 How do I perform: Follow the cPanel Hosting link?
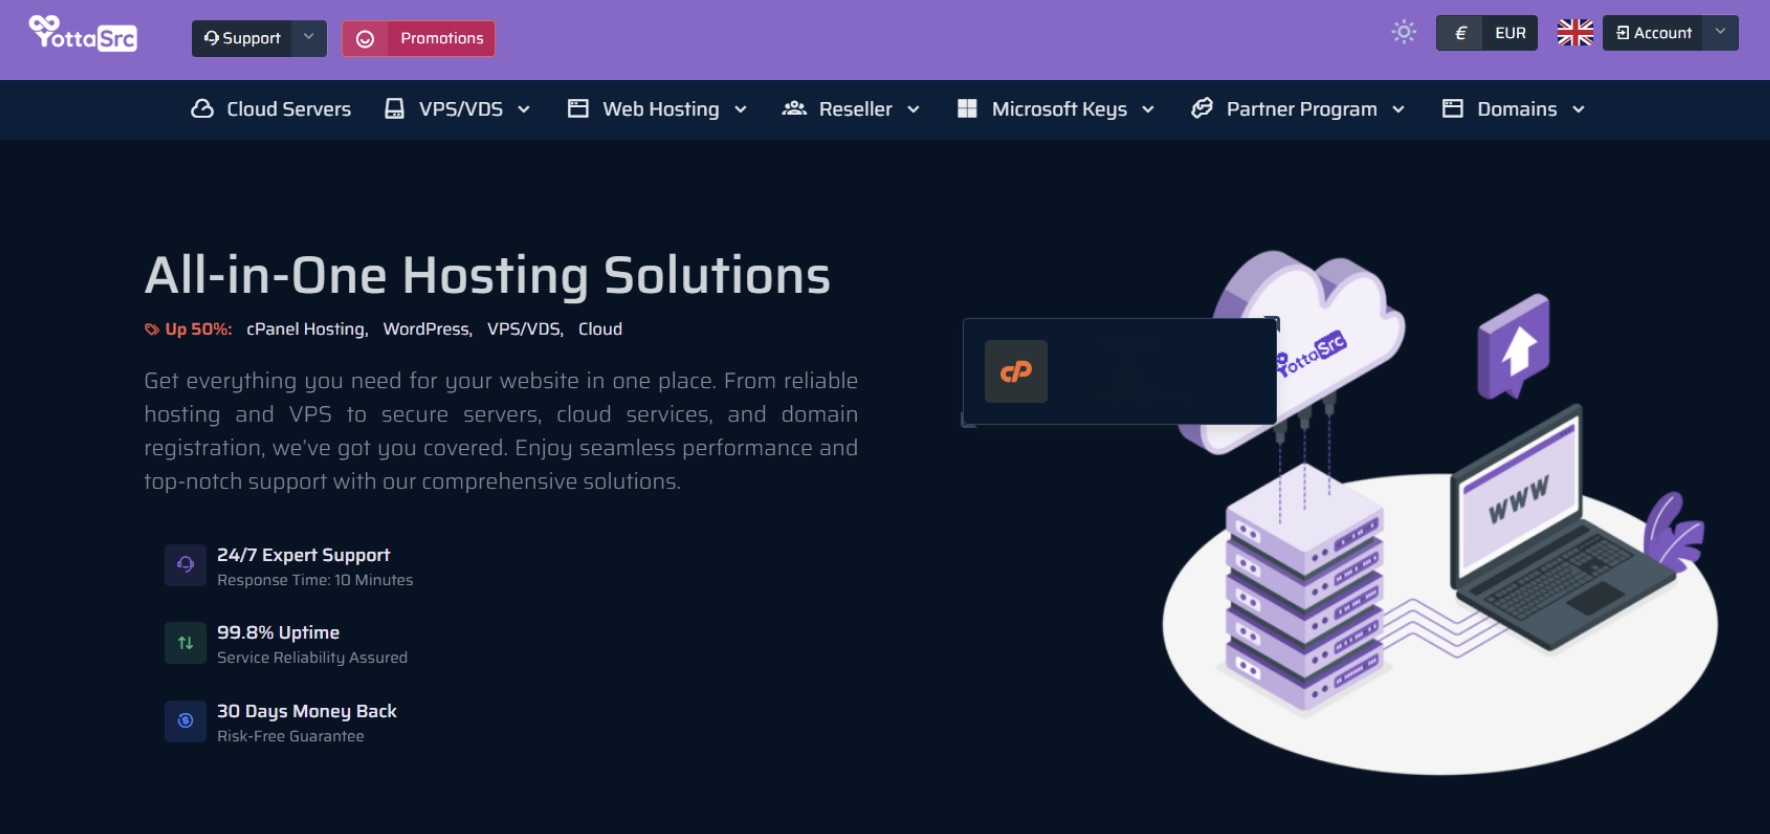pyautogui.click(x=307, y=329)
